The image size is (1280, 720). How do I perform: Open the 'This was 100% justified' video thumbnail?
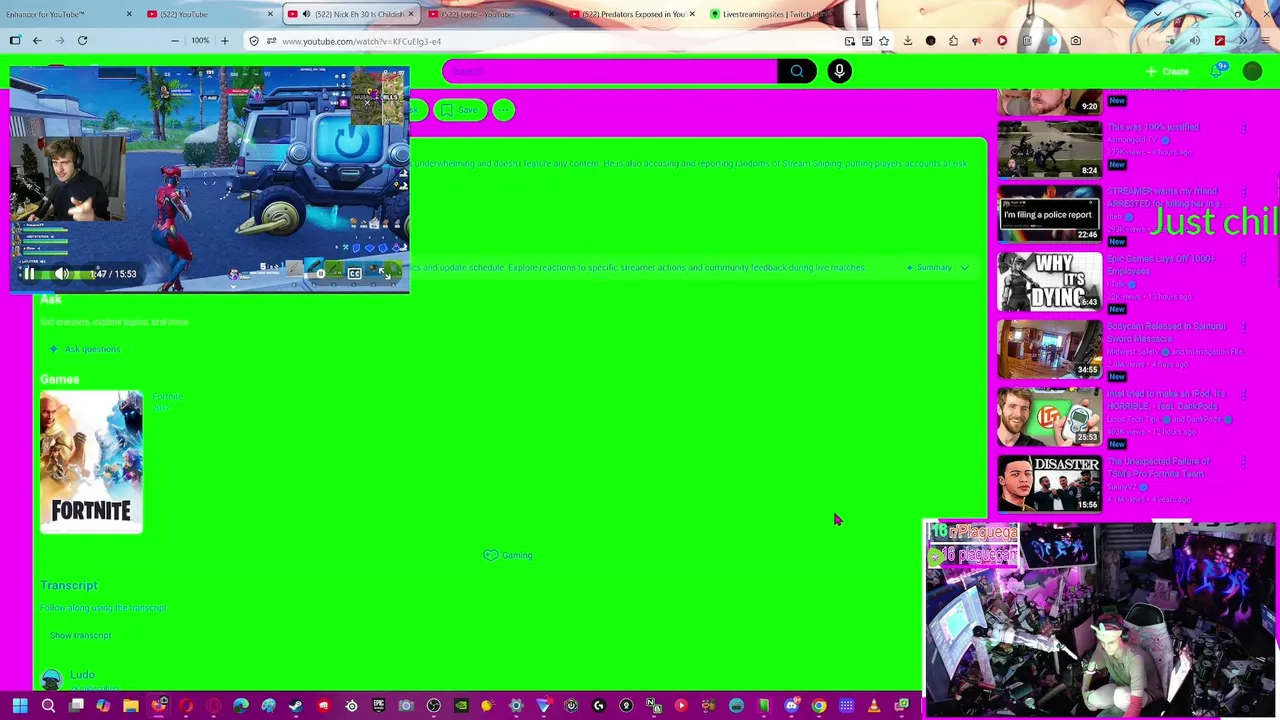pyautogui.click(x=1049, y=149)
